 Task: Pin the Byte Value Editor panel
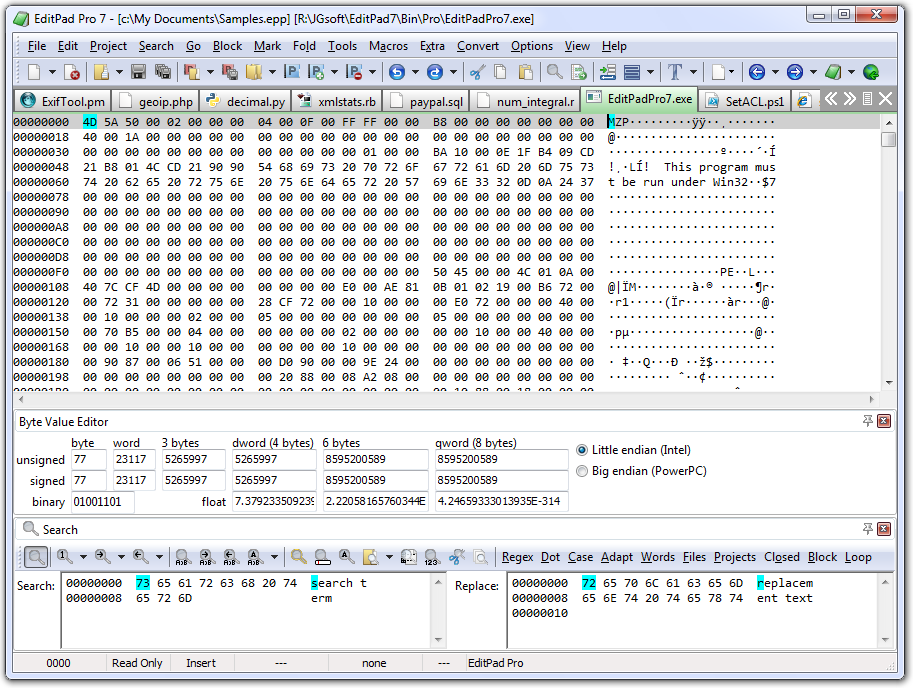(x=868, y=421)
